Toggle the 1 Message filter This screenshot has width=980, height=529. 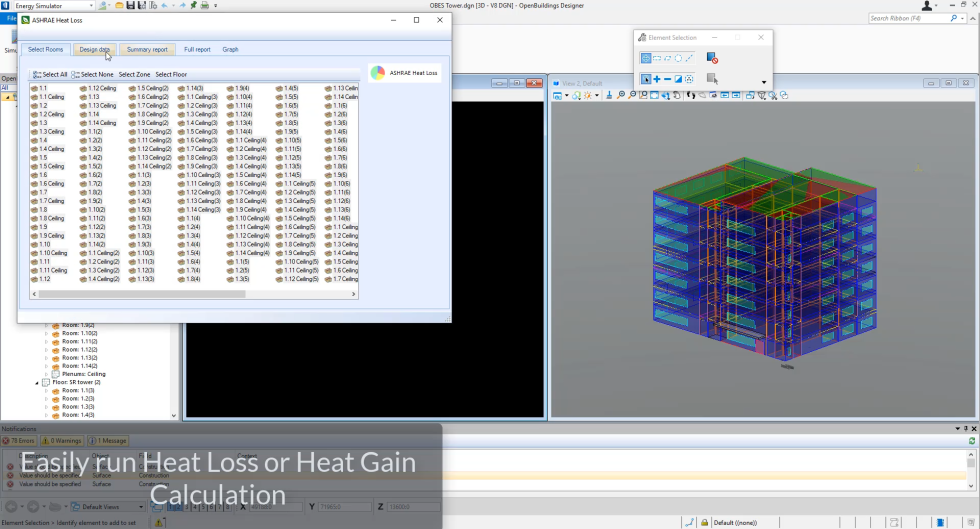click(108, 441)
